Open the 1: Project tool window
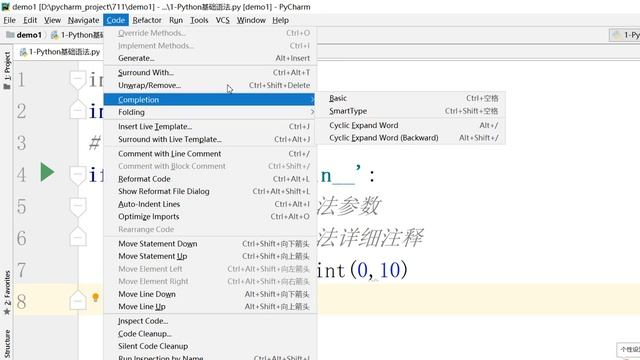 (x=7, y=70)
